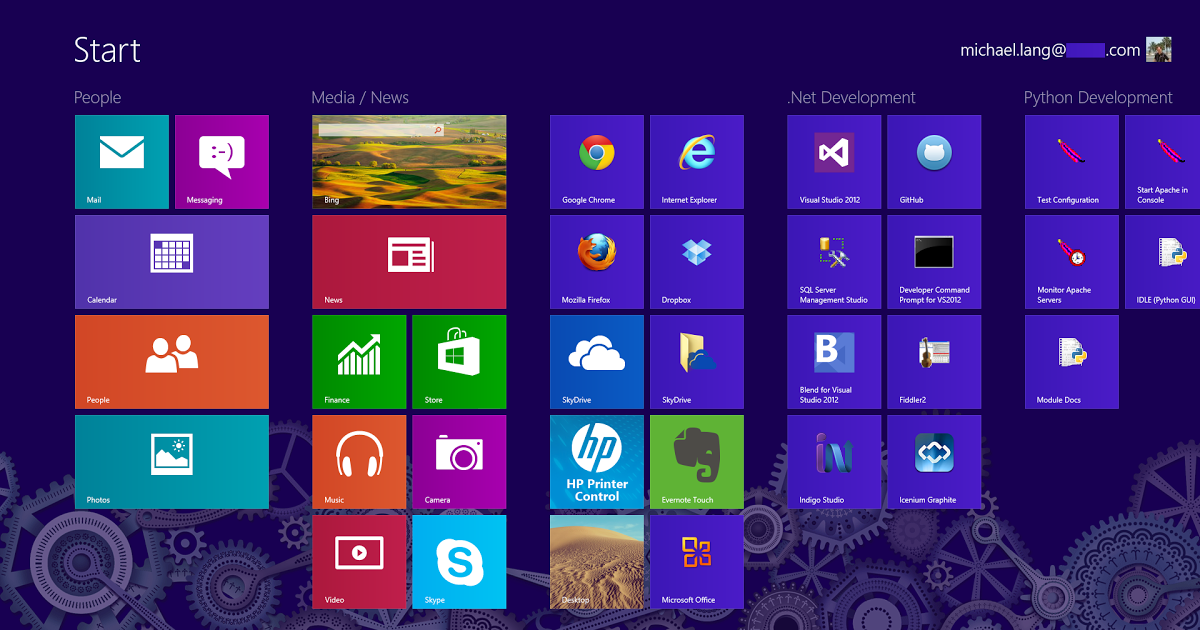Launch Developer Command Prompt for VS2012
This screenshot has height=630, width=1200.
coord(934,262)
